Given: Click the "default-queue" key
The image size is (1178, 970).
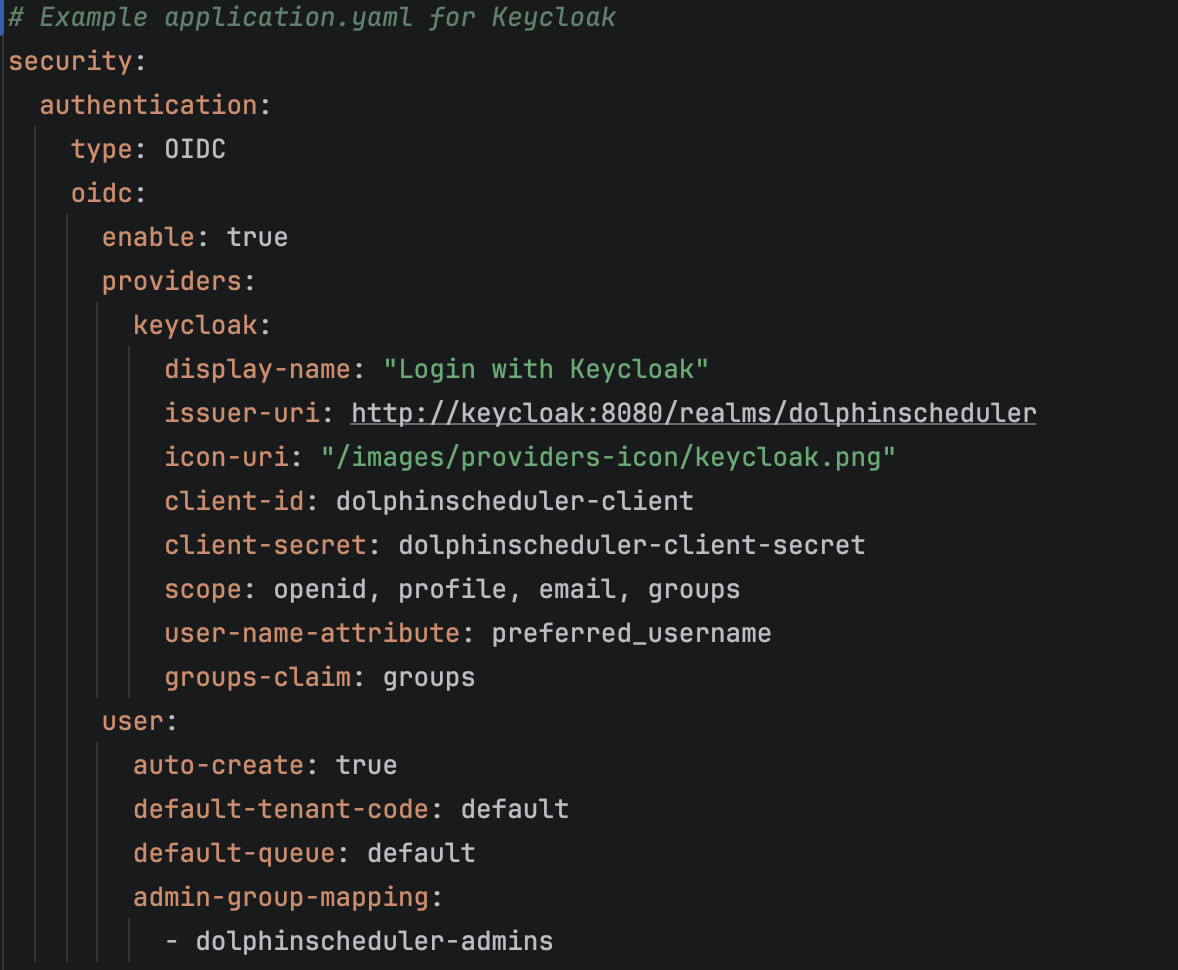Looking at the screenshot, I should tap(234, 853).
